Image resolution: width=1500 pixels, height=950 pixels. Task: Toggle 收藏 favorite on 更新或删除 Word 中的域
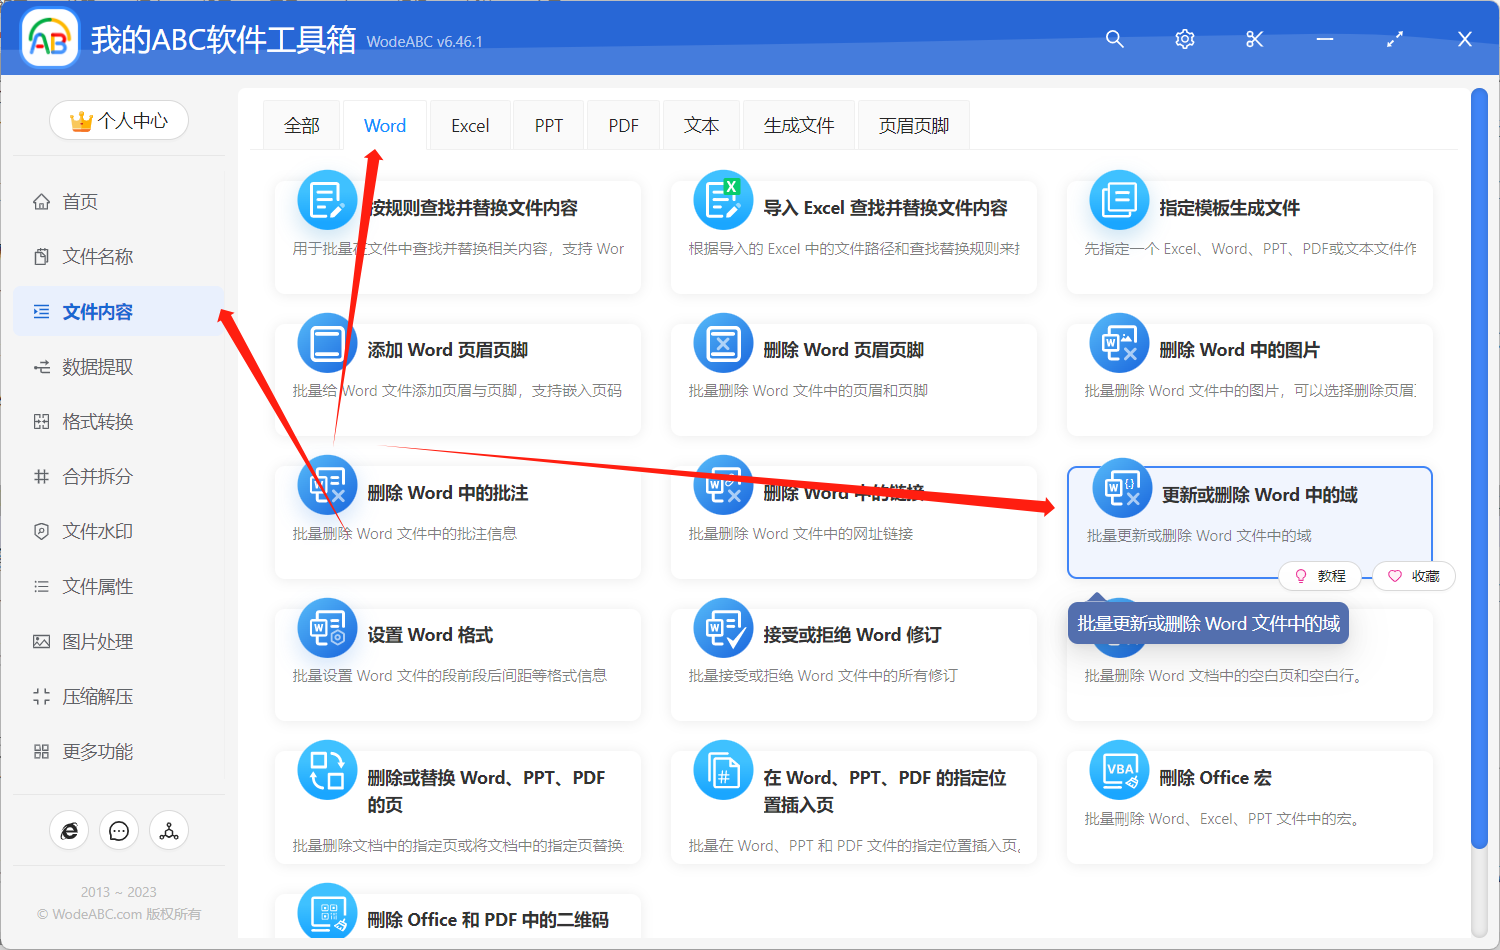coord(1413,576)
